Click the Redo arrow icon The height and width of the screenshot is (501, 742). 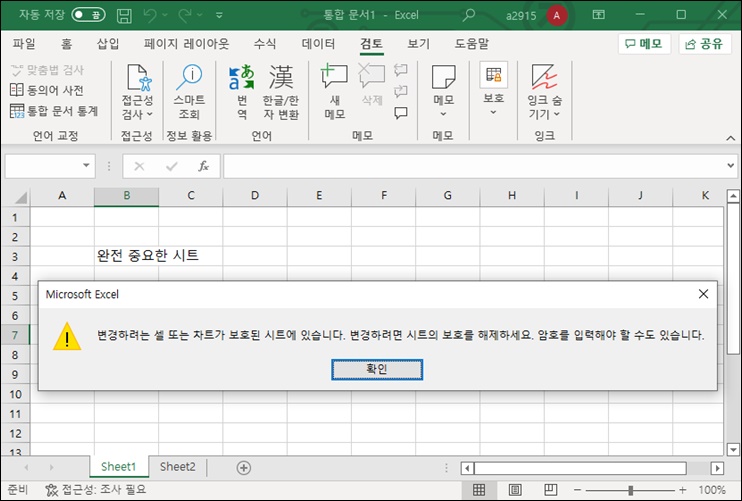(x=185, y=15)
